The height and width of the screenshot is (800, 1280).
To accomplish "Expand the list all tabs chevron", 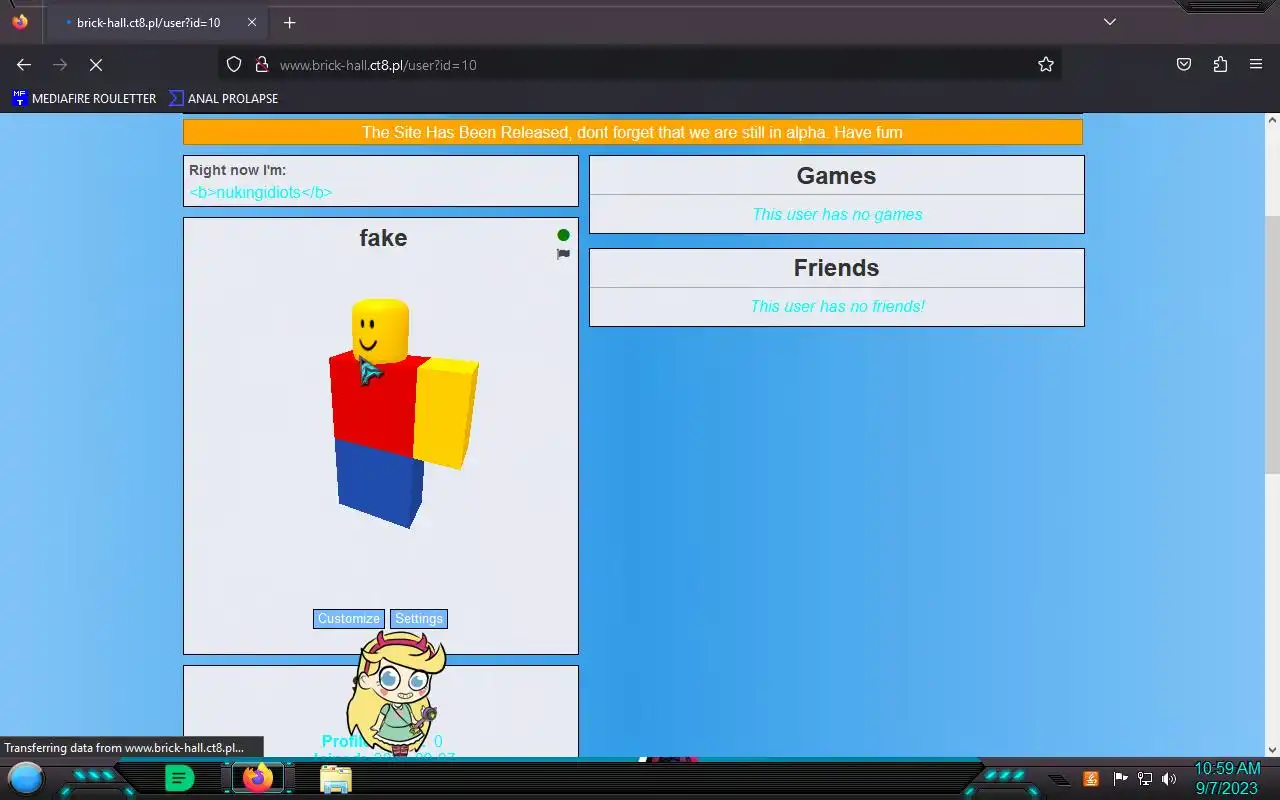I will point(1110,22).
